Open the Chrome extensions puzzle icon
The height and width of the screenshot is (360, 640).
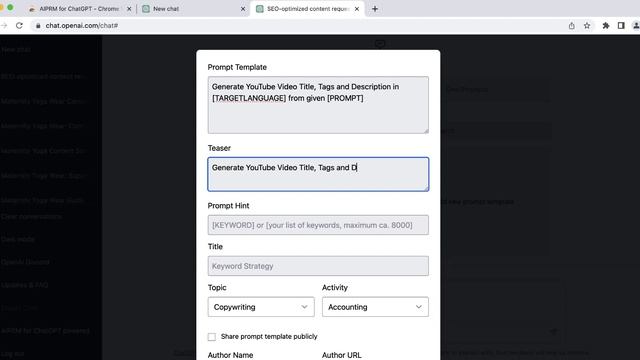click(x=606, y=25)
